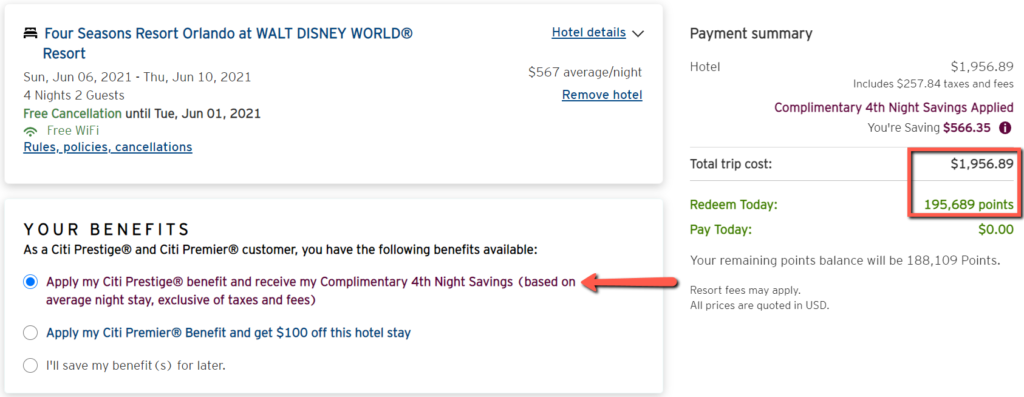Select Citi Prestige 4th Night benefit radio
The image size is (1024, 397).
pyautogui.click(x=30, y=282)
